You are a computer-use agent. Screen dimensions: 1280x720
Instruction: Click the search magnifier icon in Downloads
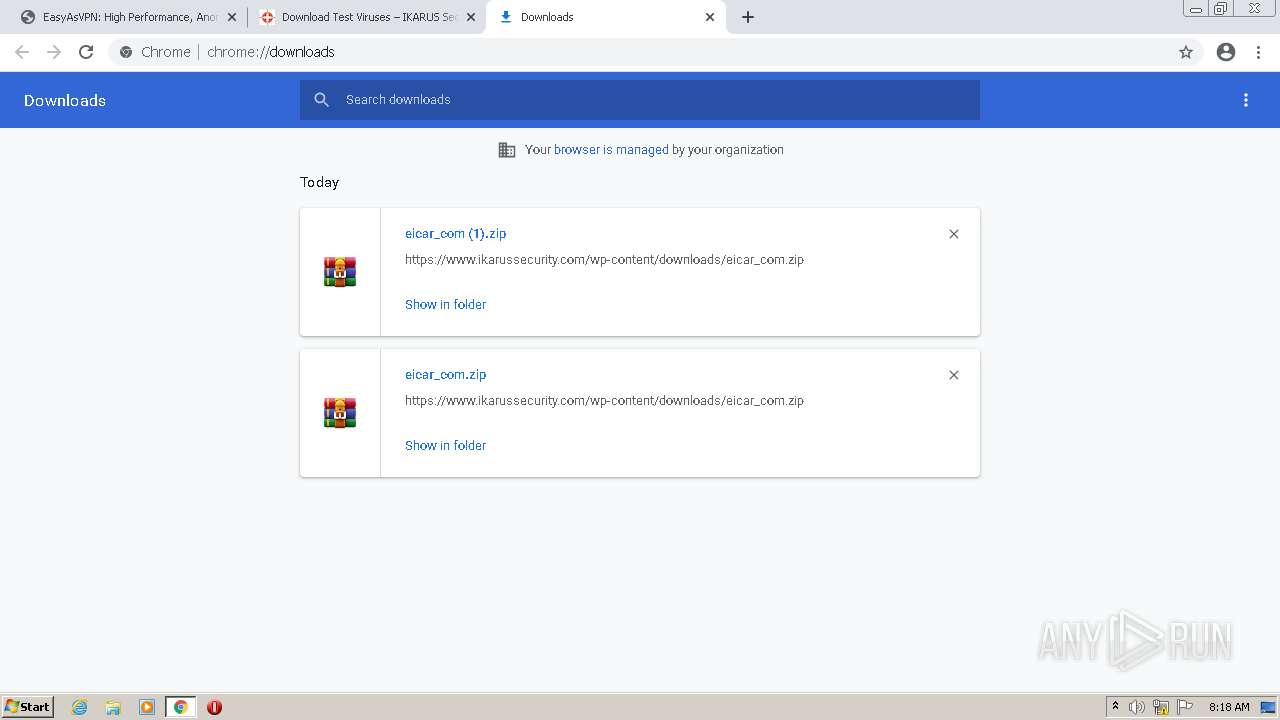point(321,100)
